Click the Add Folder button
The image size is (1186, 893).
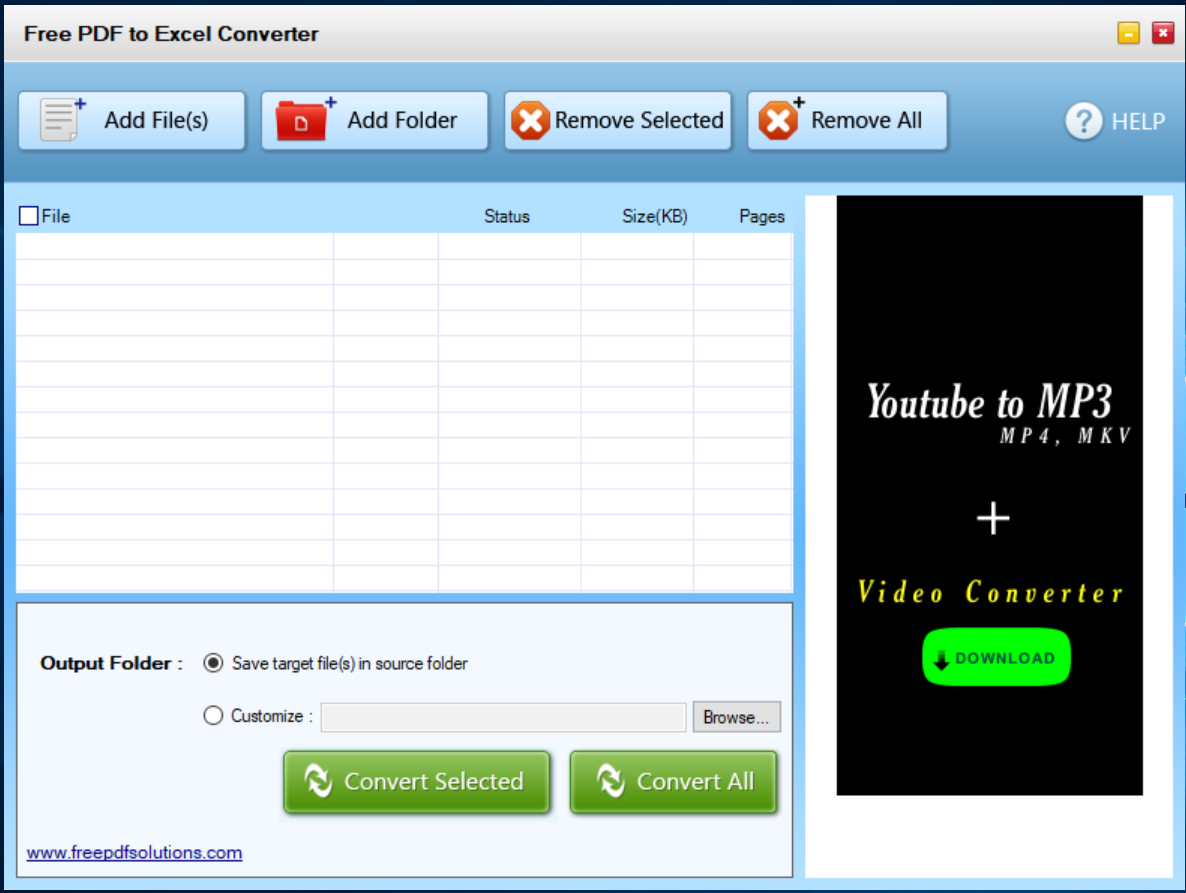click(374, 121)
